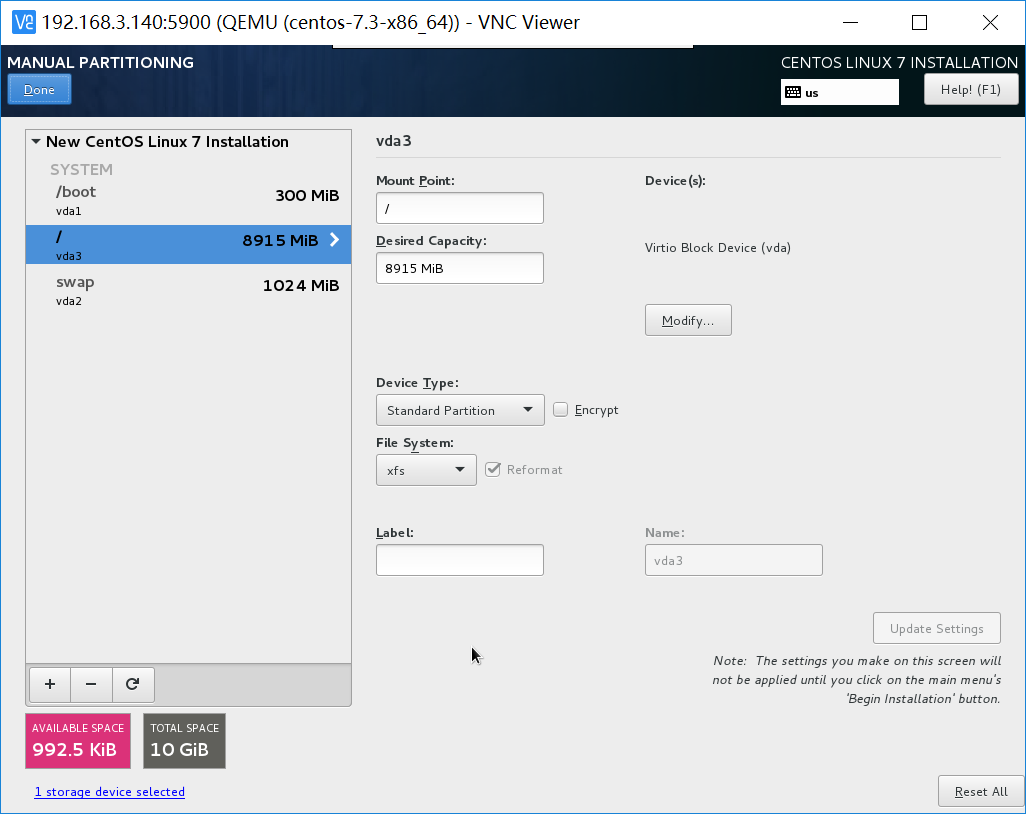Click the Update Settings button
The width and height of the screenshot is (1026, 814).
tap(936, 628)
